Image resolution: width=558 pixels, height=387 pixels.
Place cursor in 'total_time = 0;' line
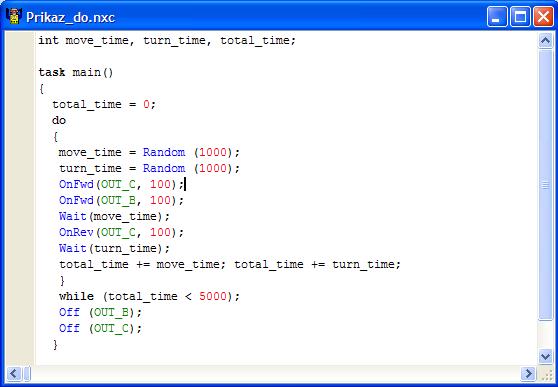pos(104,105)
